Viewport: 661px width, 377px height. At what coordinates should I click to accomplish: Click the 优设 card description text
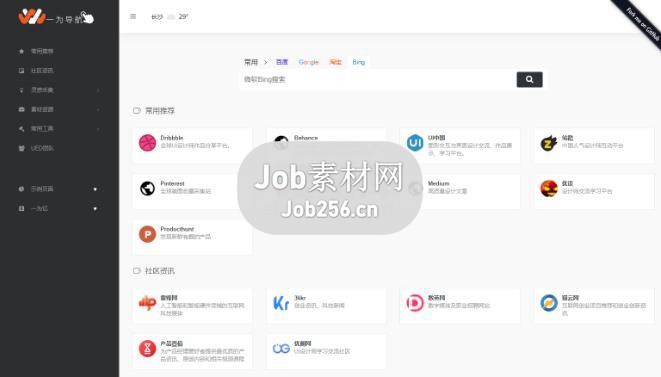(x=587, y=191)
